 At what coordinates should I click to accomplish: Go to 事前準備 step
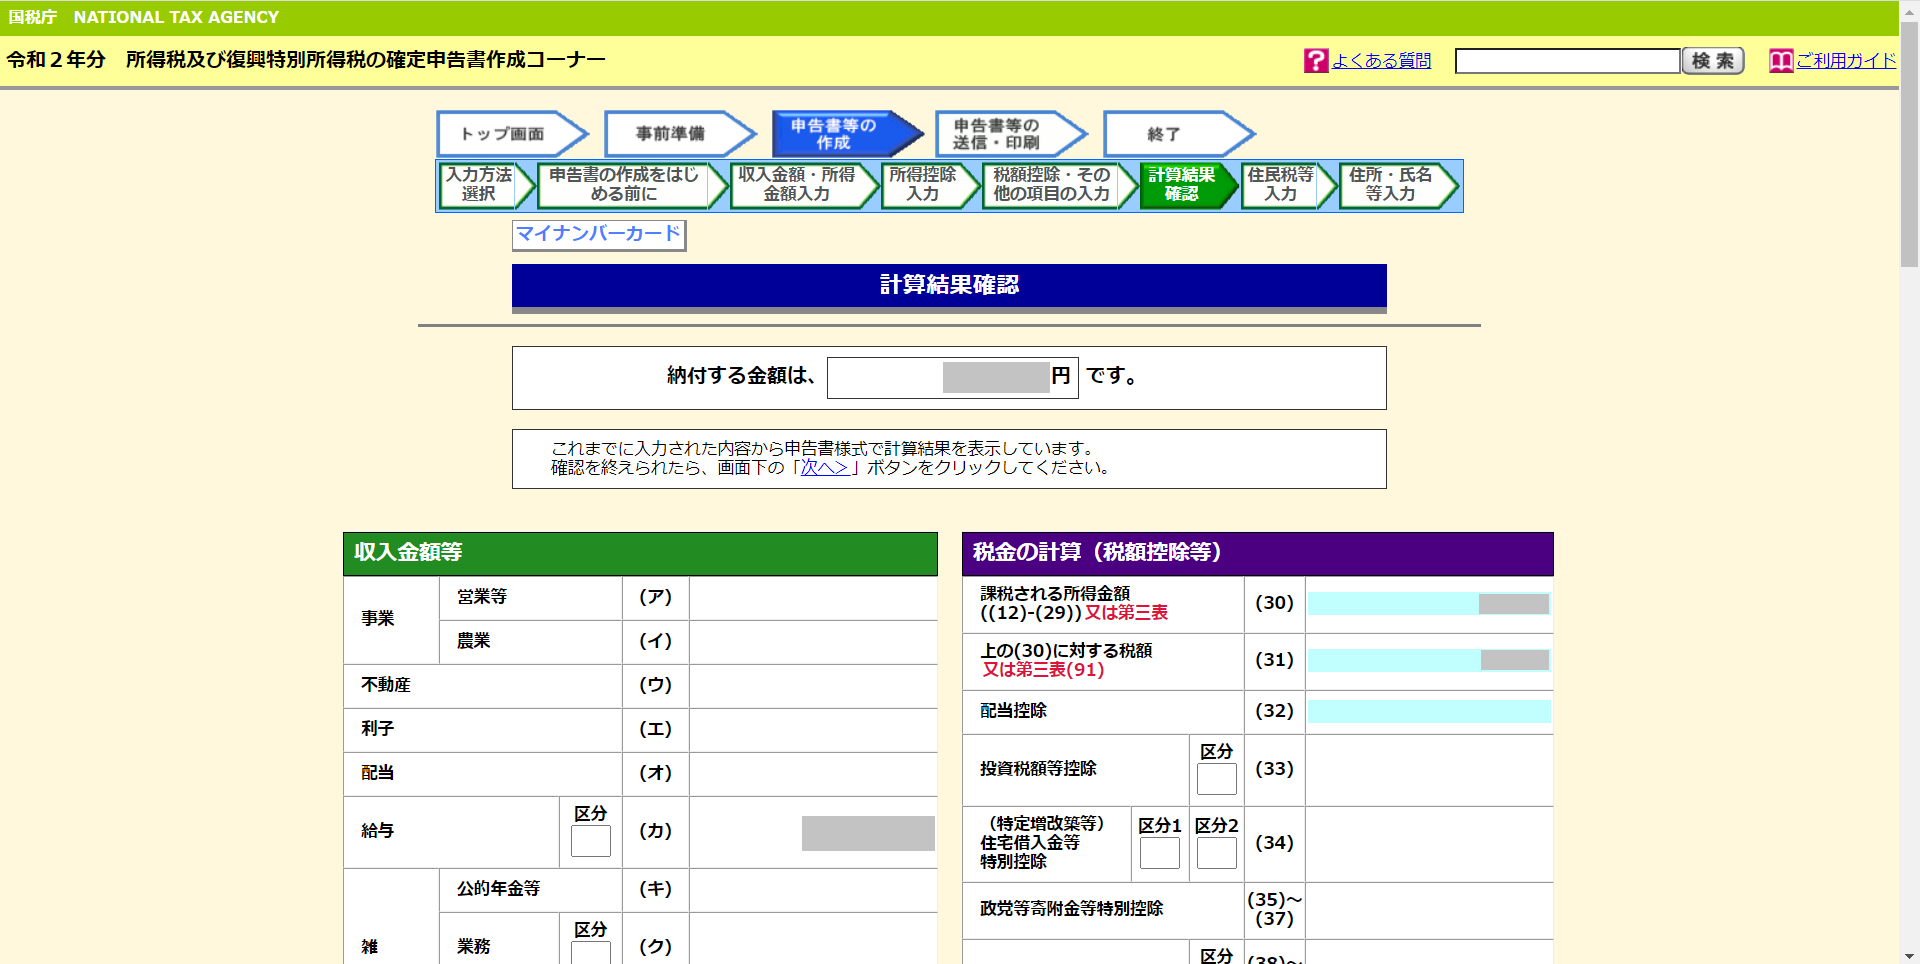click(679, 134)
